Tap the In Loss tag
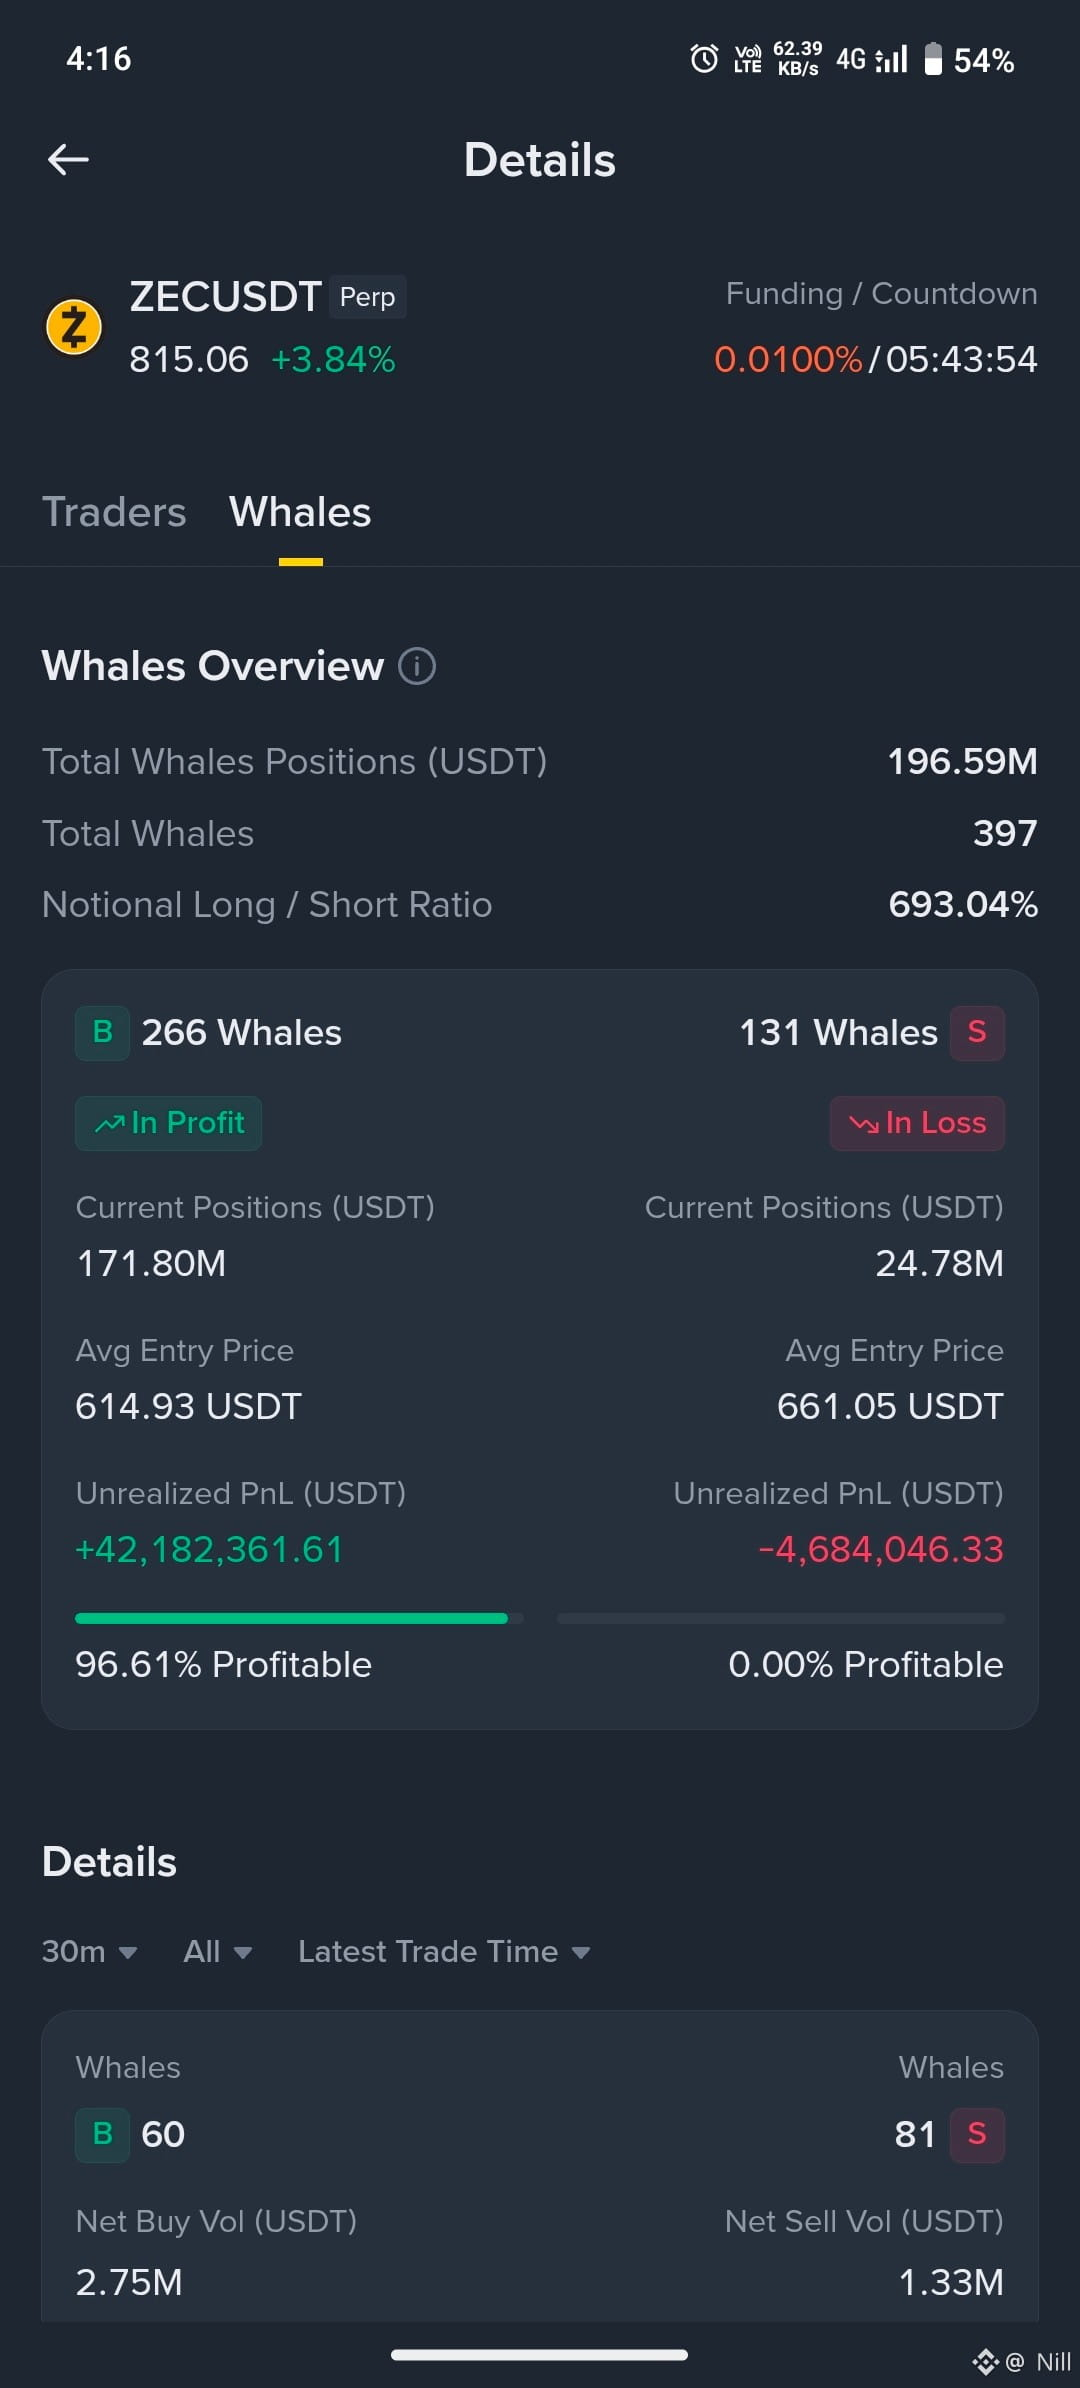Image resolution: width=1080 pixels, height=2388 pixels. tap(917, 1123)
